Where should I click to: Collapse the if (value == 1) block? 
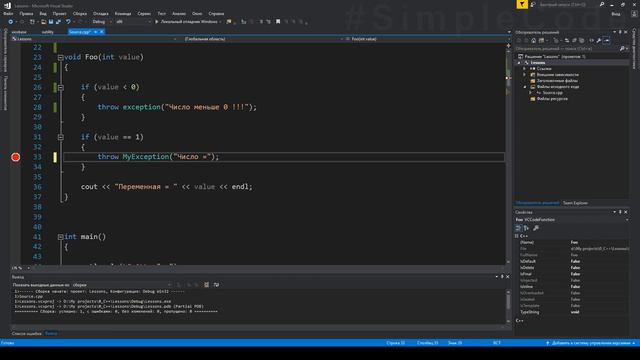[60, 137]
